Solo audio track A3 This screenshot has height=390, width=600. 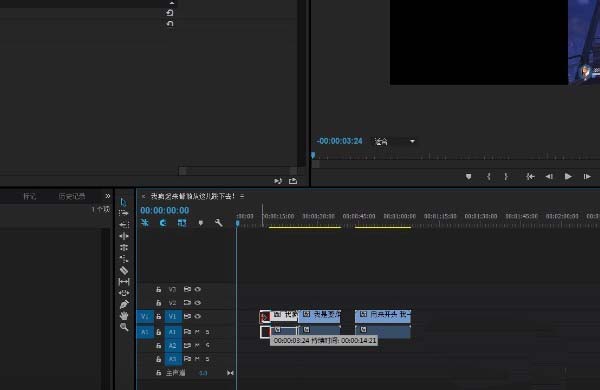[207, 359]
